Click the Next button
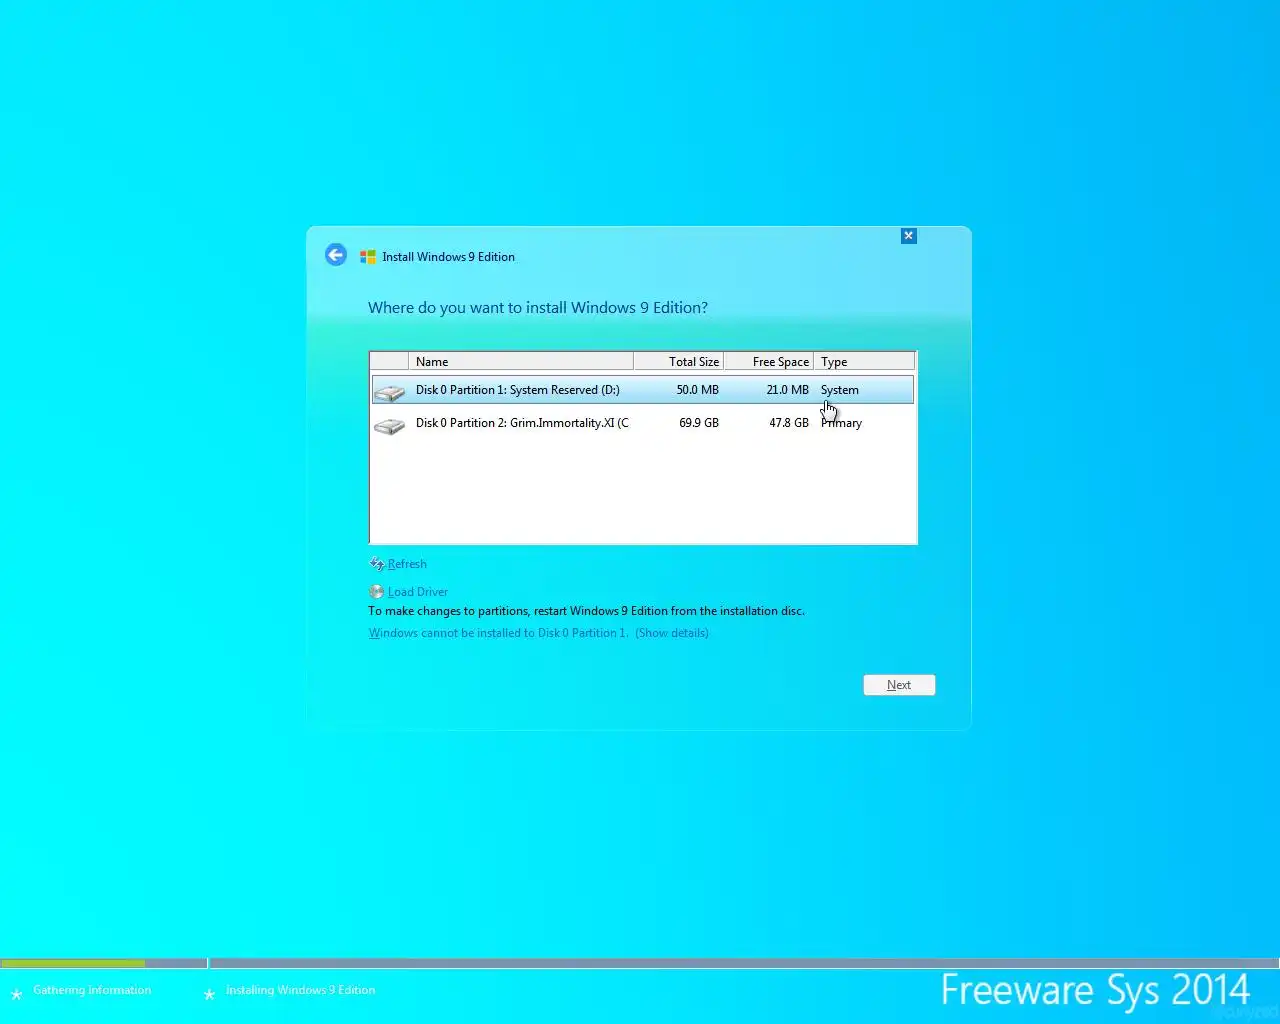Viewport: 1280px width, 1024px height. (x=899, y=685)
